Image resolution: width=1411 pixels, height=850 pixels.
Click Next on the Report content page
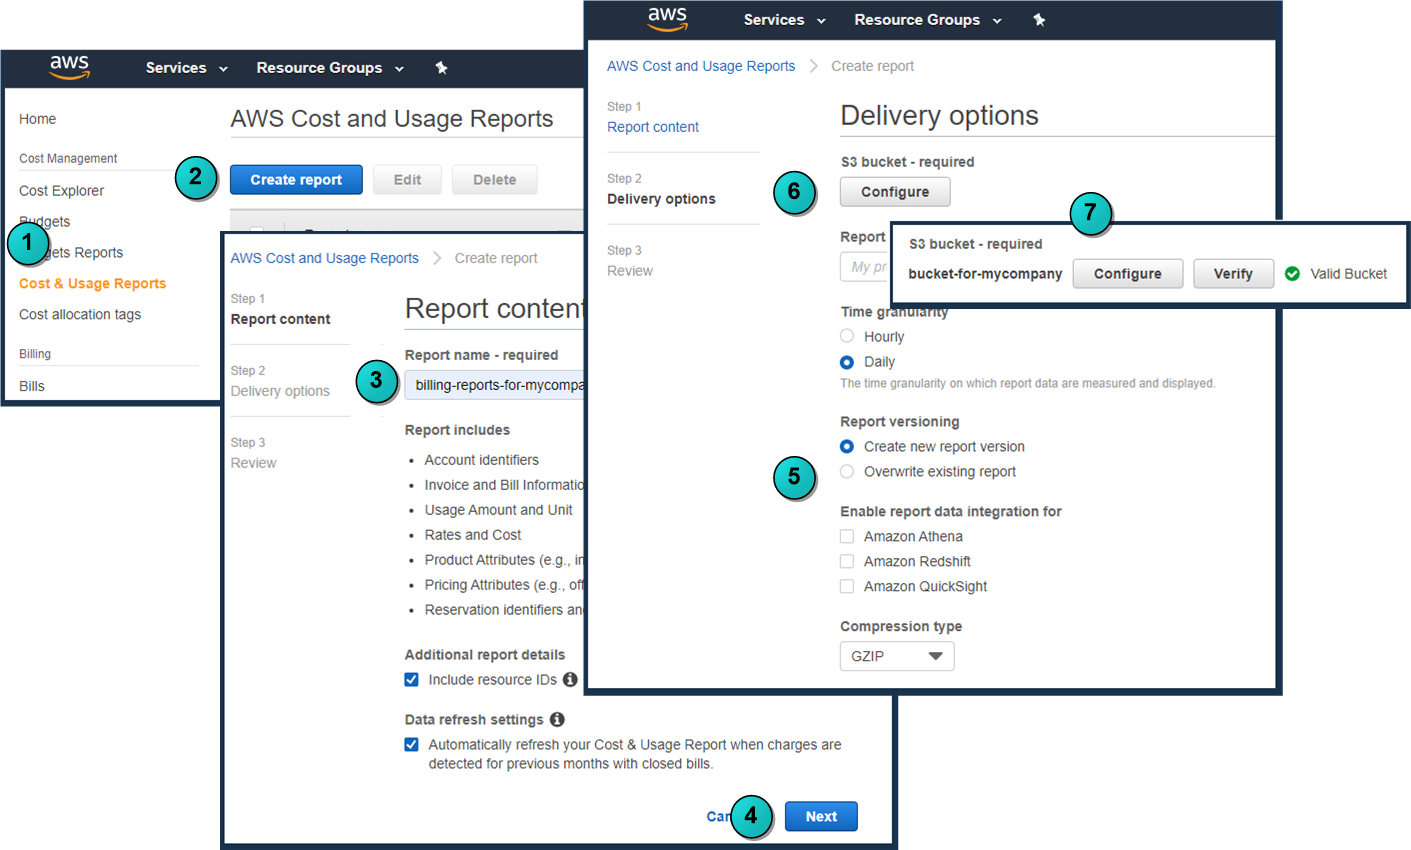tap(821, 817)
